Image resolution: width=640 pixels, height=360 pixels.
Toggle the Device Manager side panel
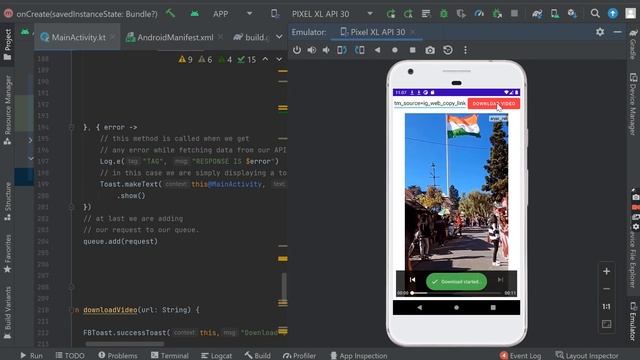[633, 104]
